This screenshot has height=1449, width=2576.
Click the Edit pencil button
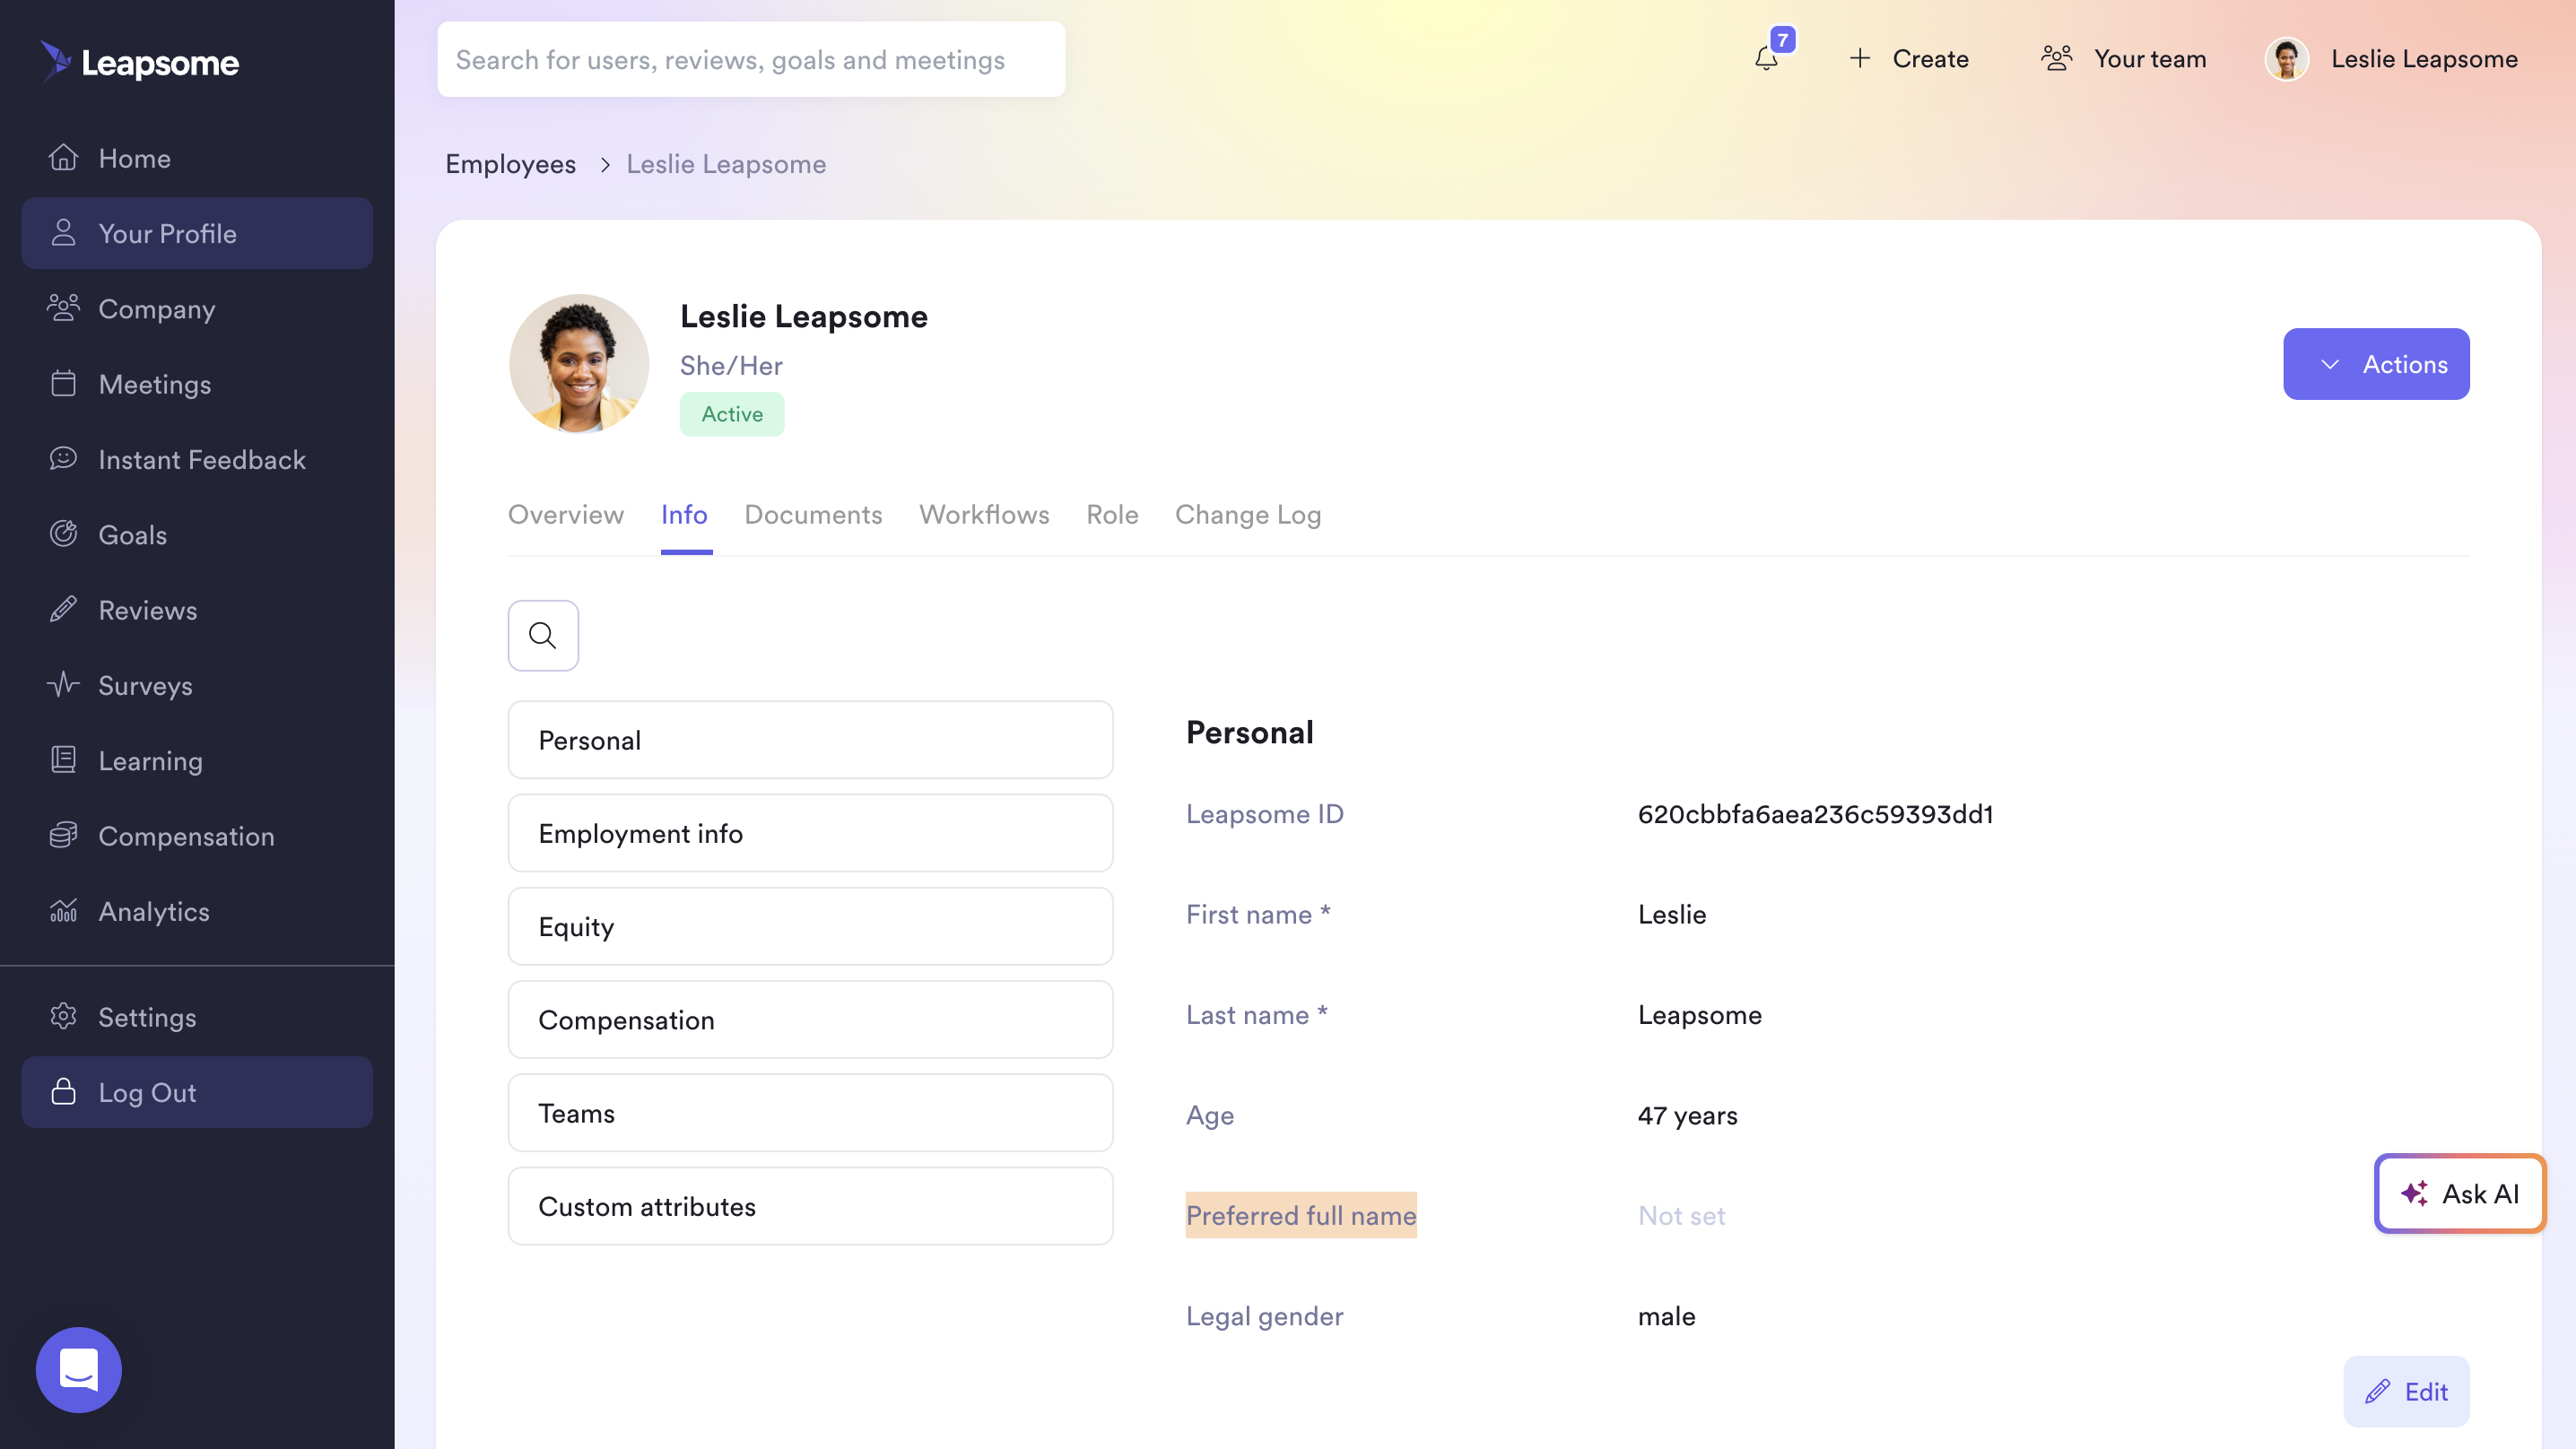coord(2406,1391)
